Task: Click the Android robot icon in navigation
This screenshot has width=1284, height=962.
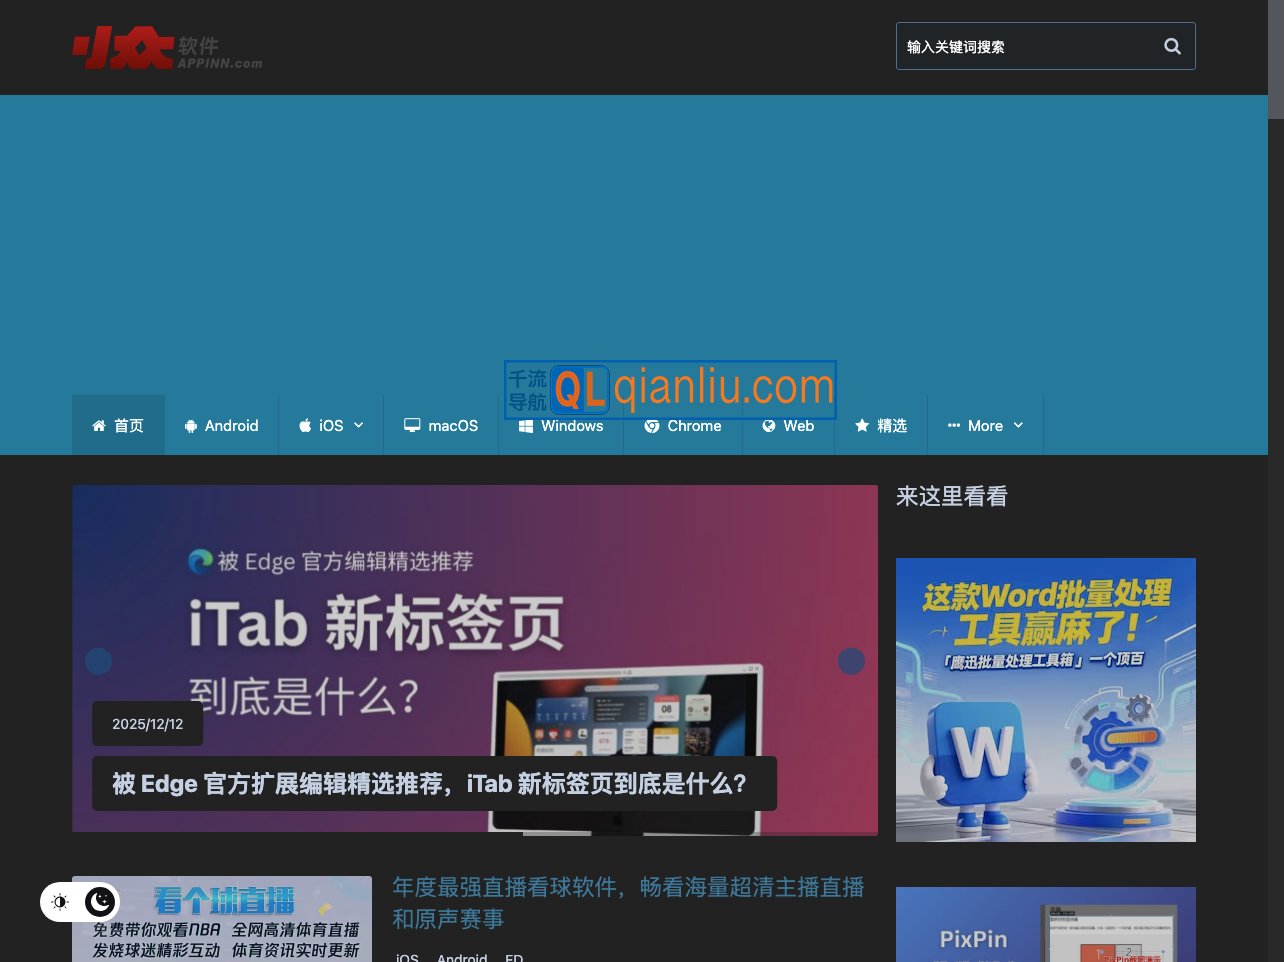Action: (x=190, y=425)
